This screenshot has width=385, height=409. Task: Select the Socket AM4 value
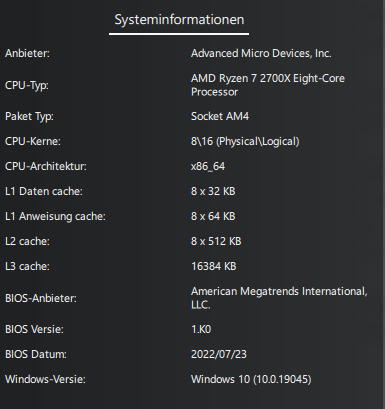coord(220,116)
